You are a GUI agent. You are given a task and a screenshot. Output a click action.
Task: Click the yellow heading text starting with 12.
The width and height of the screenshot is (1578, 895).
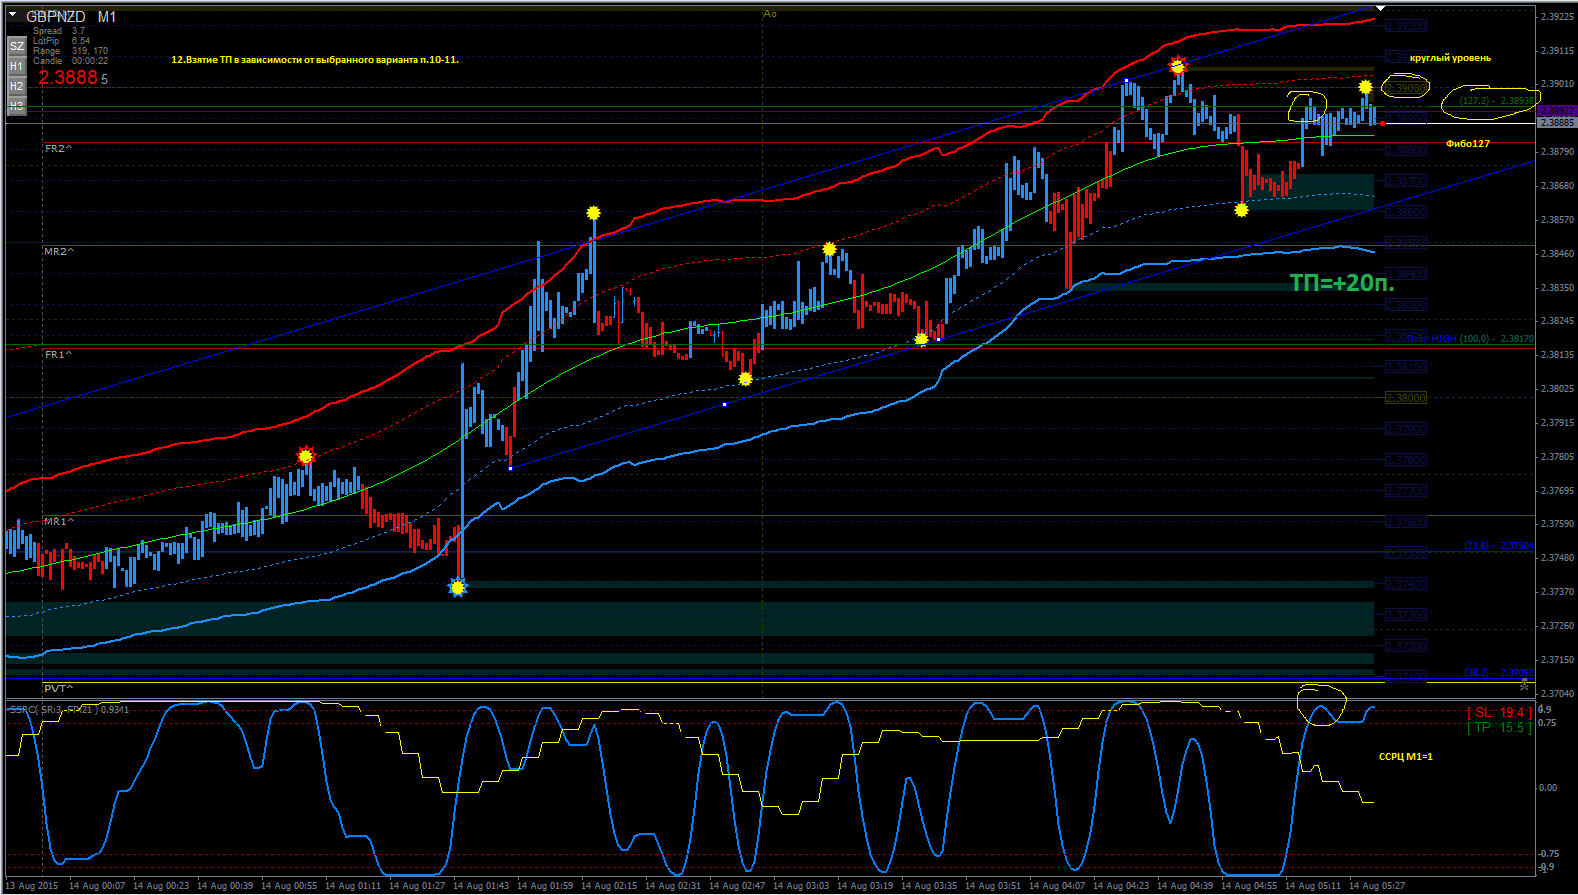coord(315,59)
